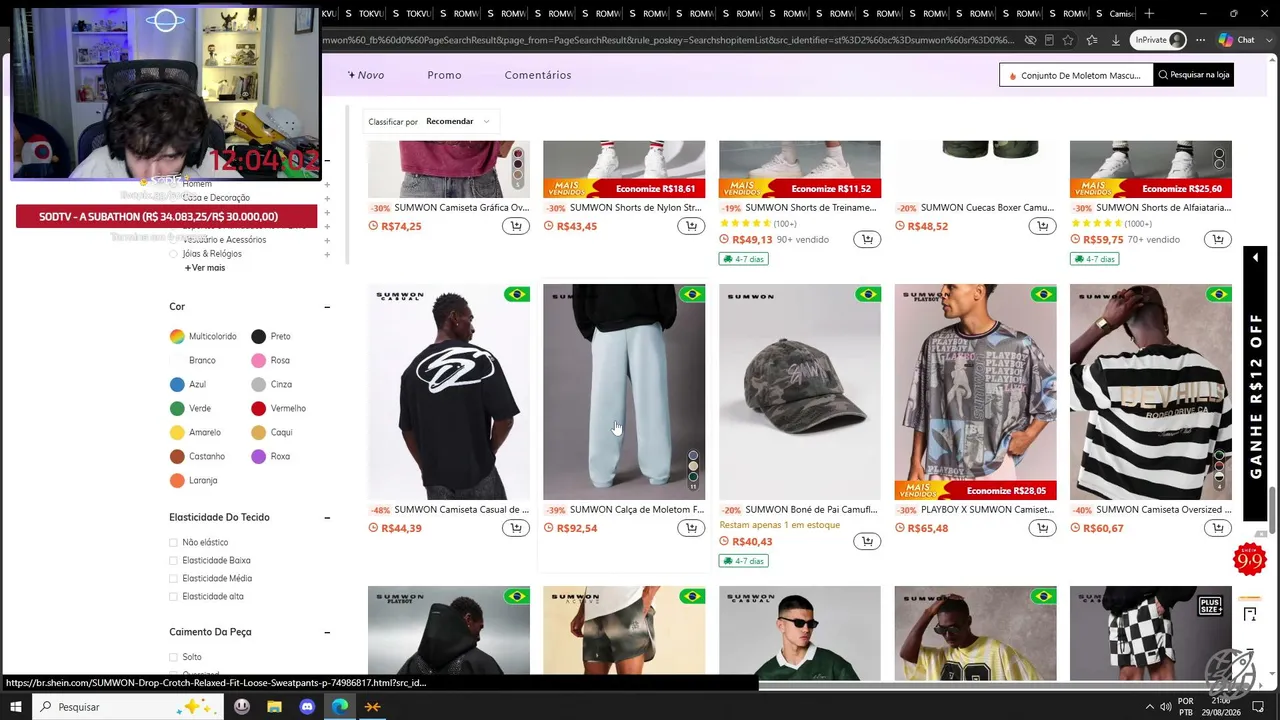Screen dimensions: 1280x720
Task: Add SUMWON Shorts de Alfaiataria R$59,75 to cart
Action: click(1218, 239)
